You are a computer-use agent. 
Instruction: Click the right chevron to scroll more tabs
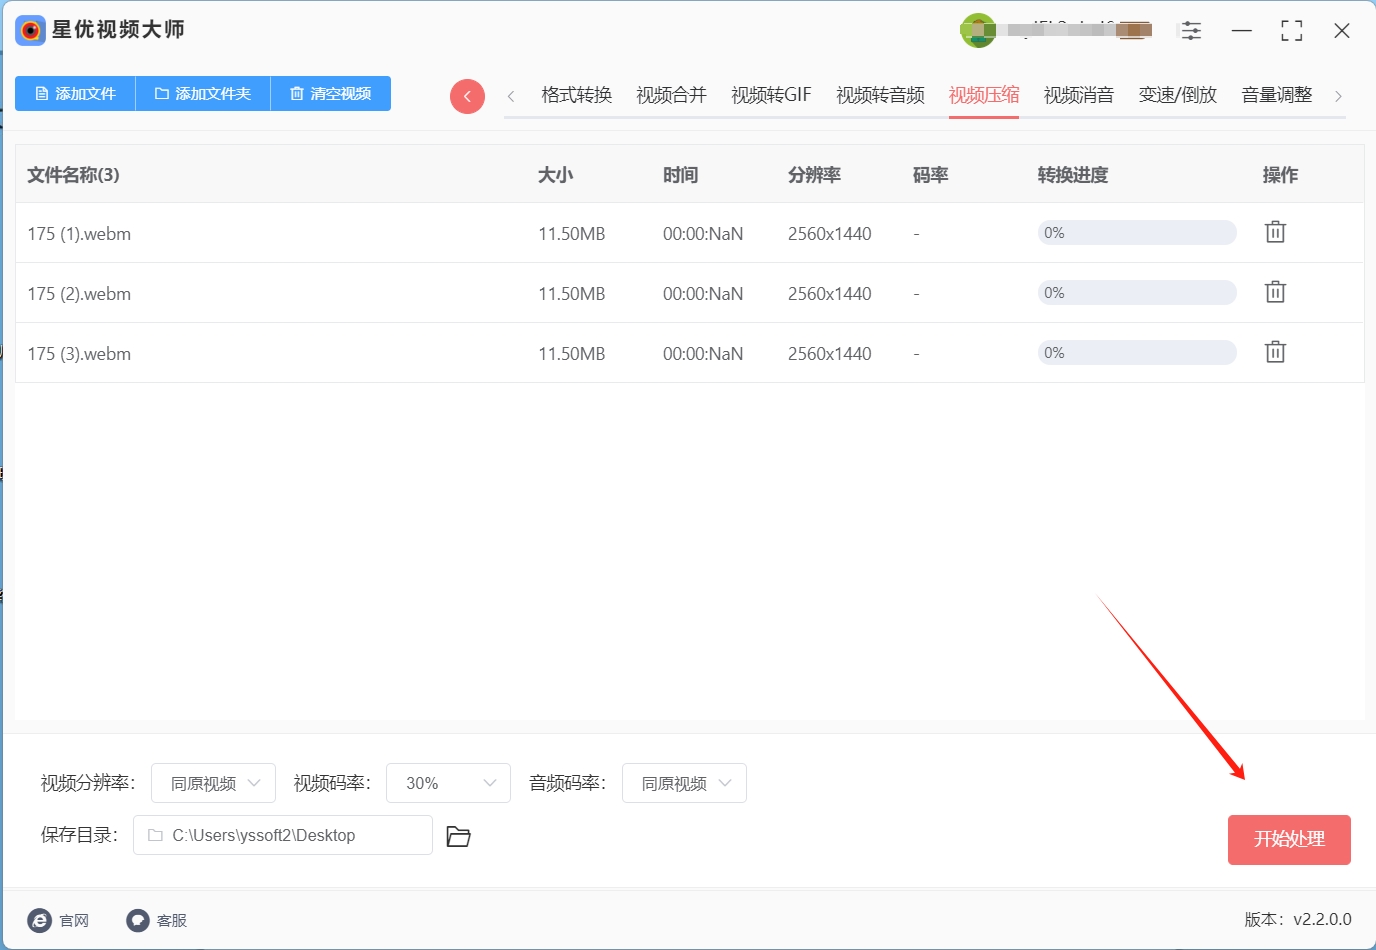pyautogui.click(x=1339, y=95)
